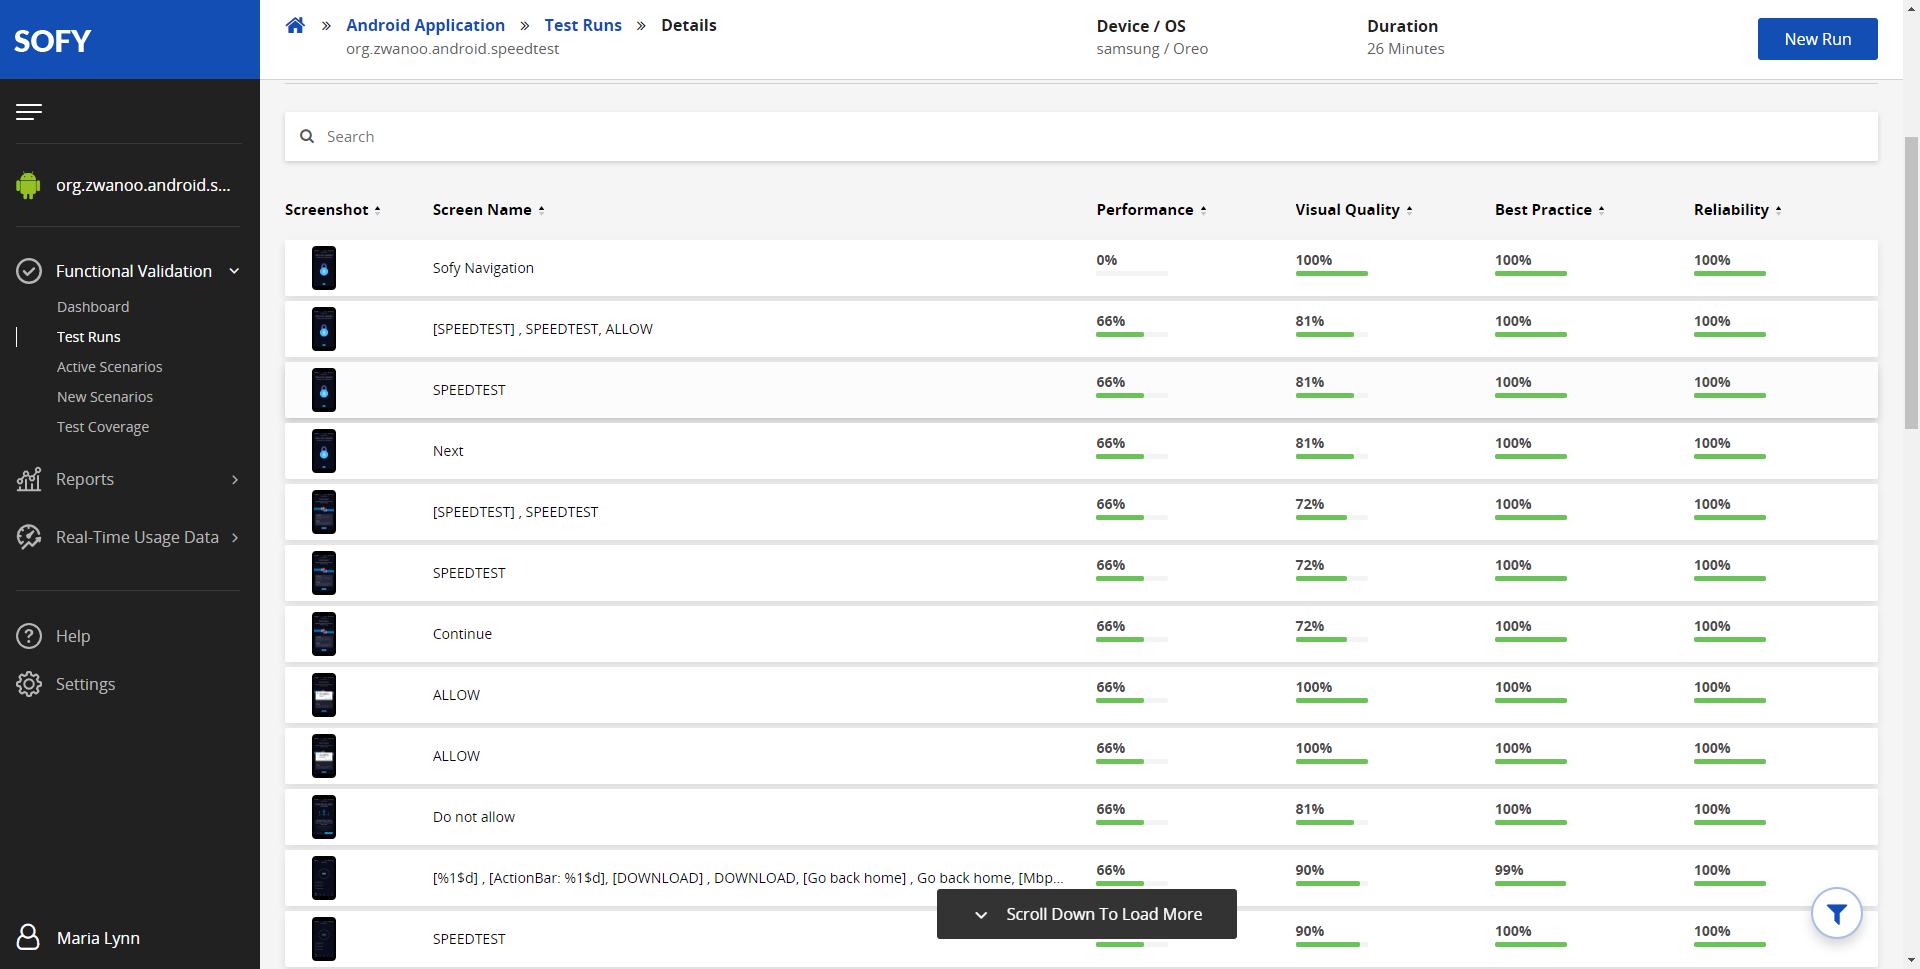Select the Do not allow screen name

coord(474,817)
